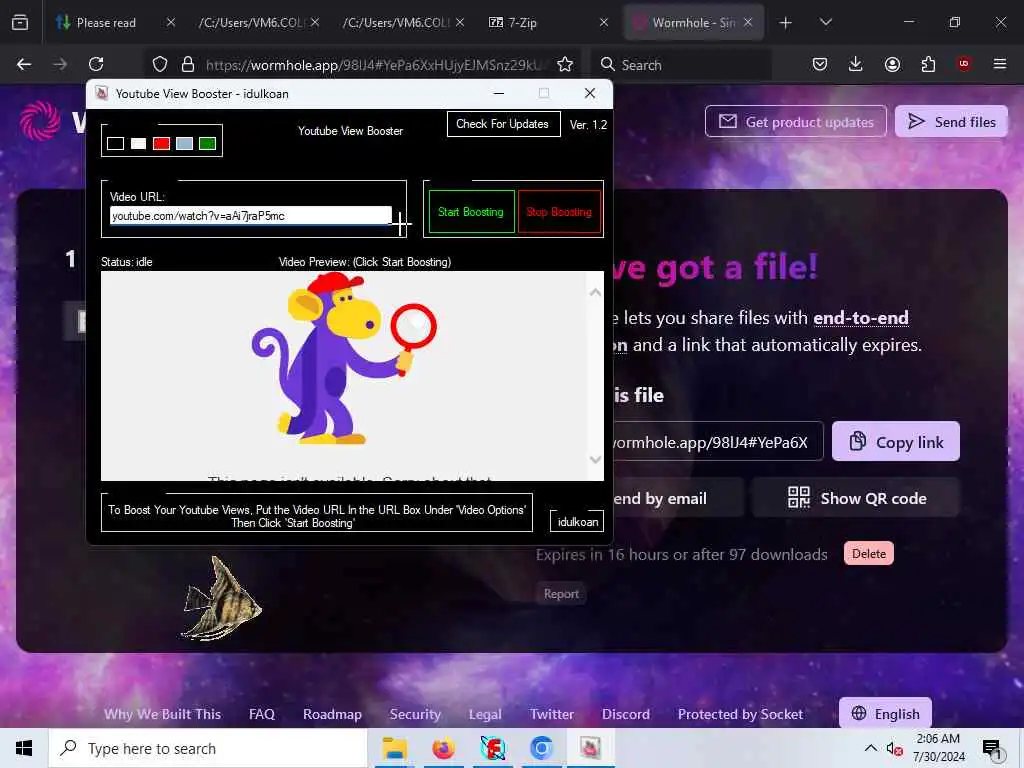Click the idulkoan button in the booster window
Image resolution: width=1024 pixels, height=768 pixels.
577,521
